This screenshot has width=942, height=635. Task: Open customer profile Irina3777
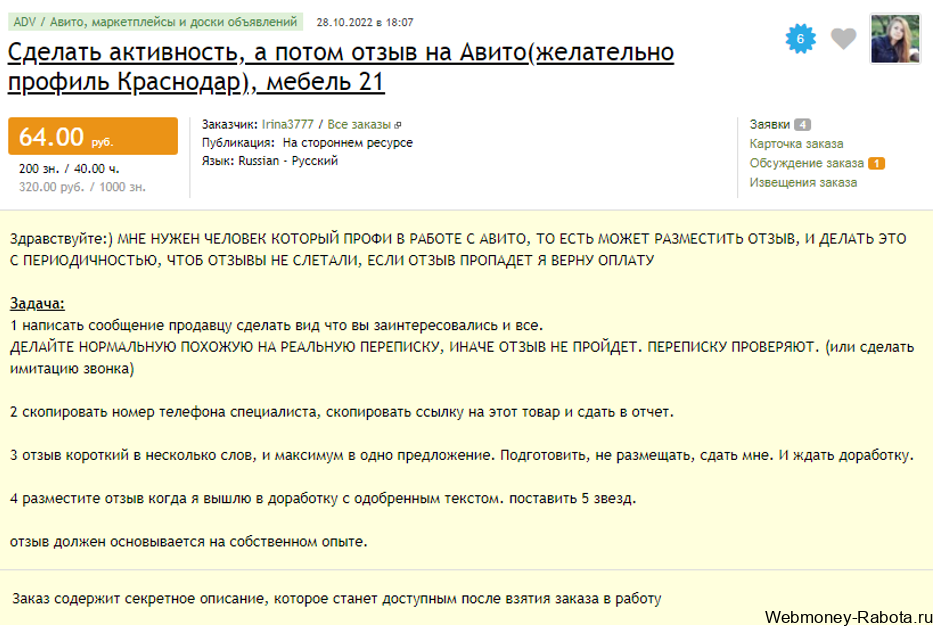tap(290, 125)
